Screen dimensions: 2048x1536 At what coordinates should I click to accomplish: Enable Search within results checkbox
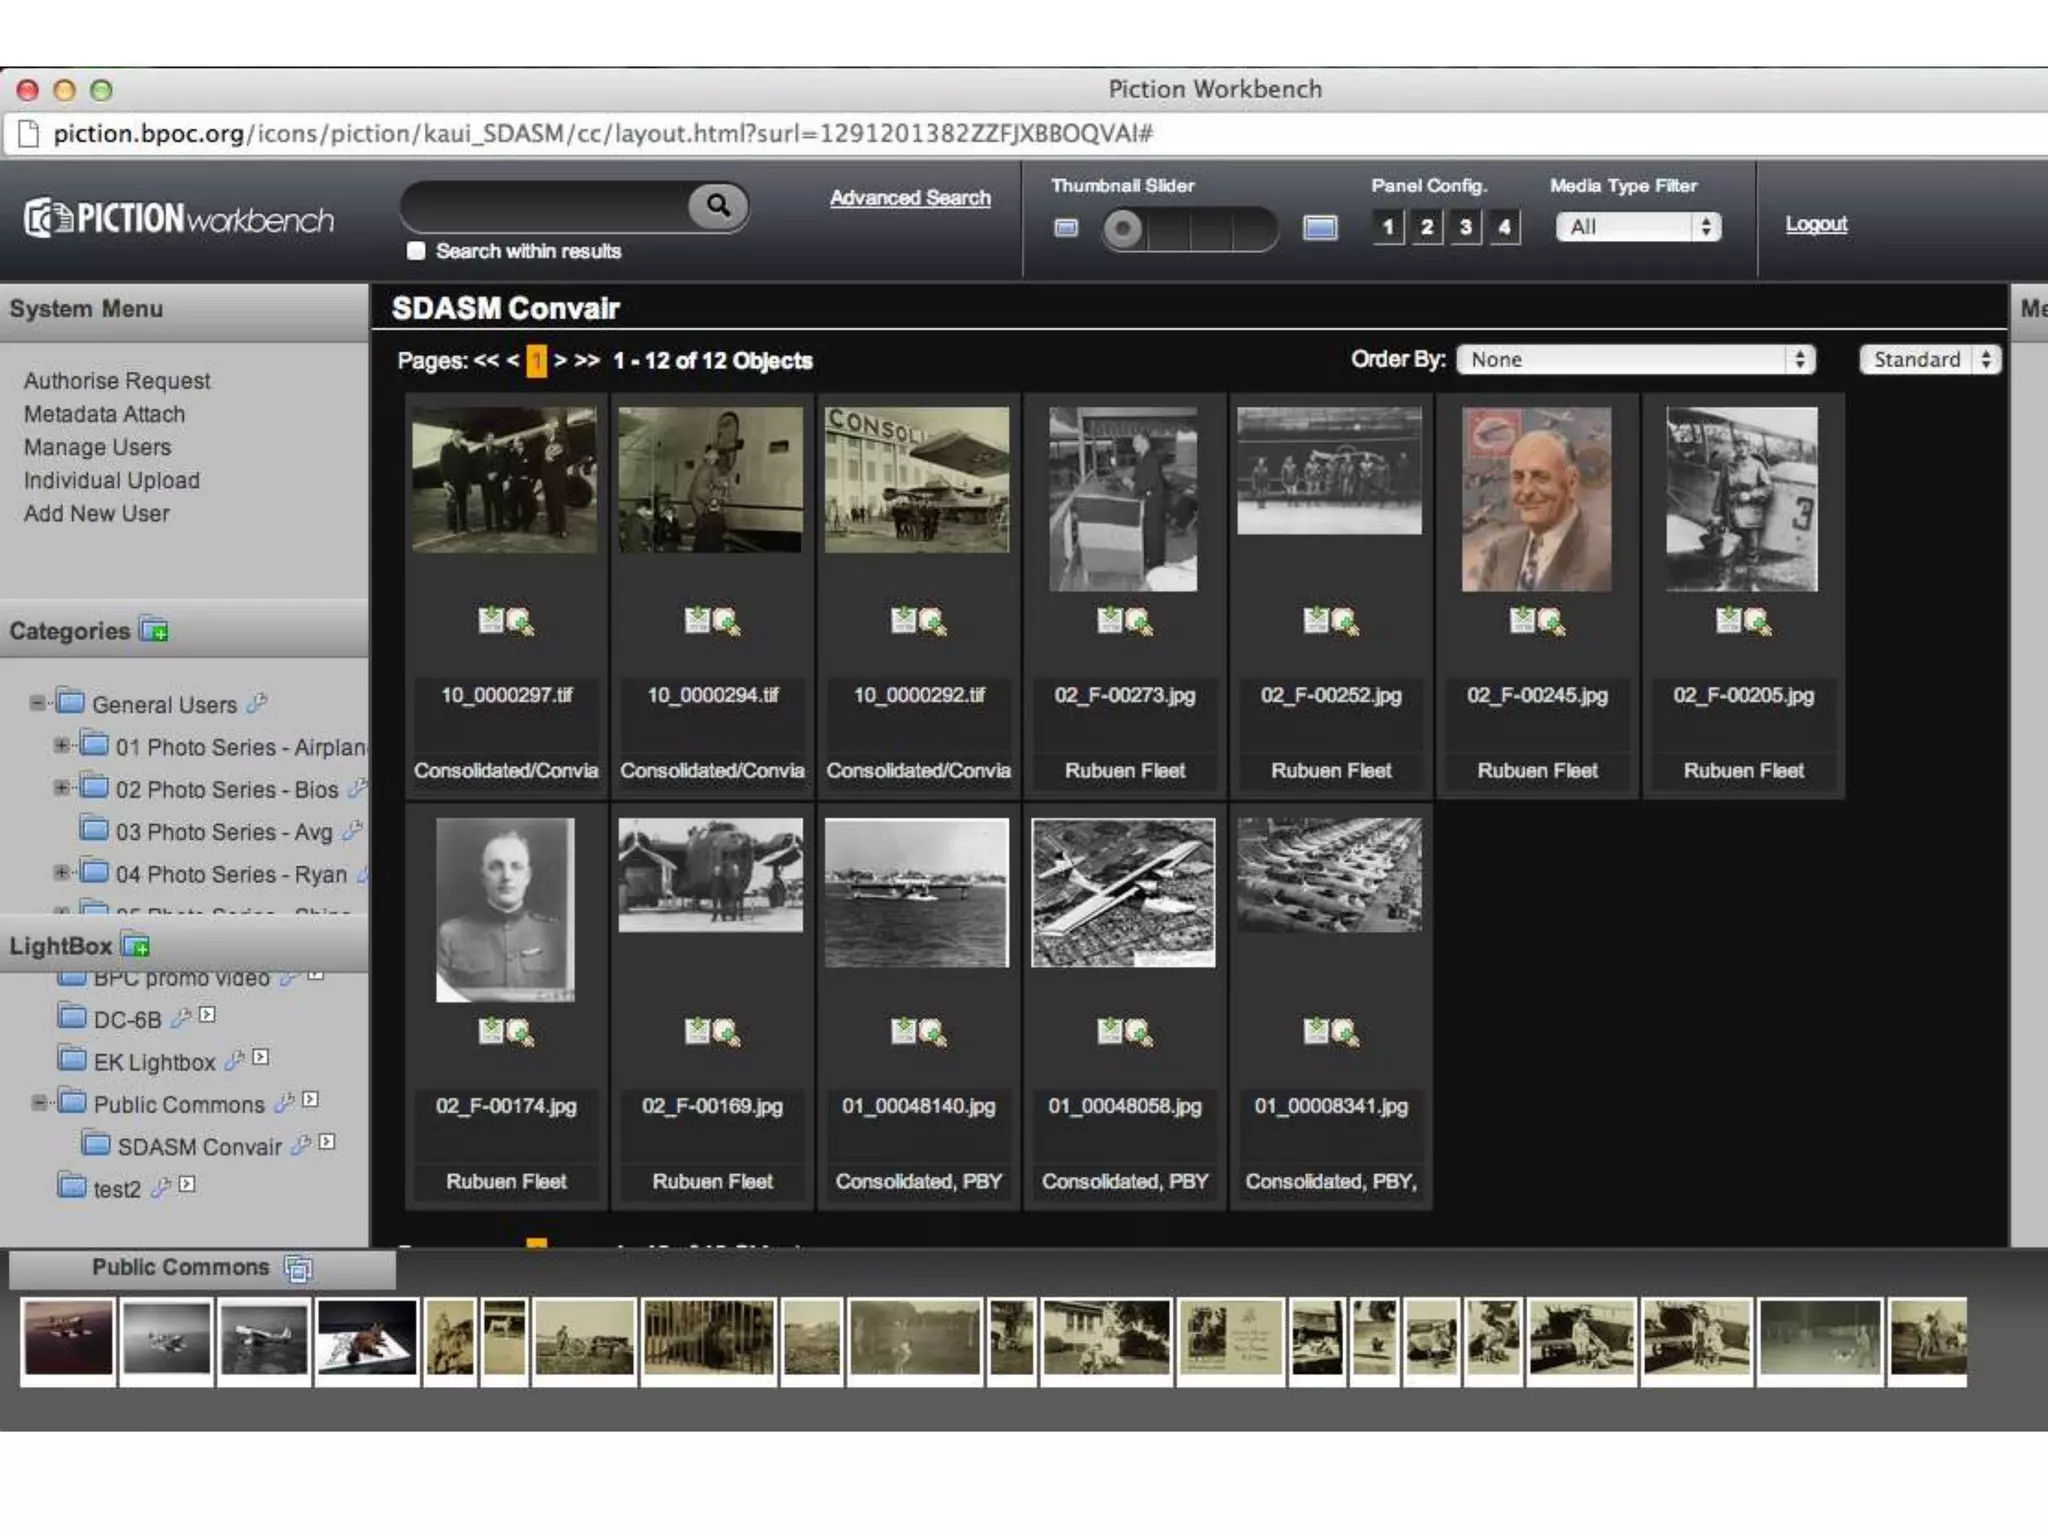click(x=417, y=251)
